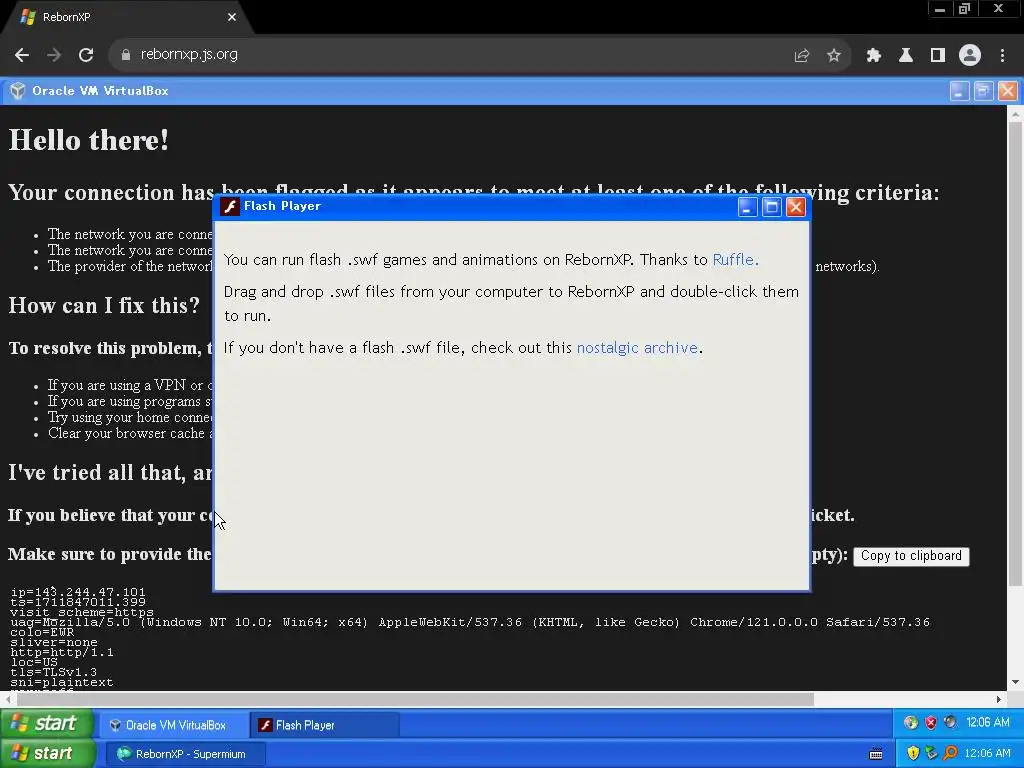Close the RebornXP browser tab

click(232, 17)
